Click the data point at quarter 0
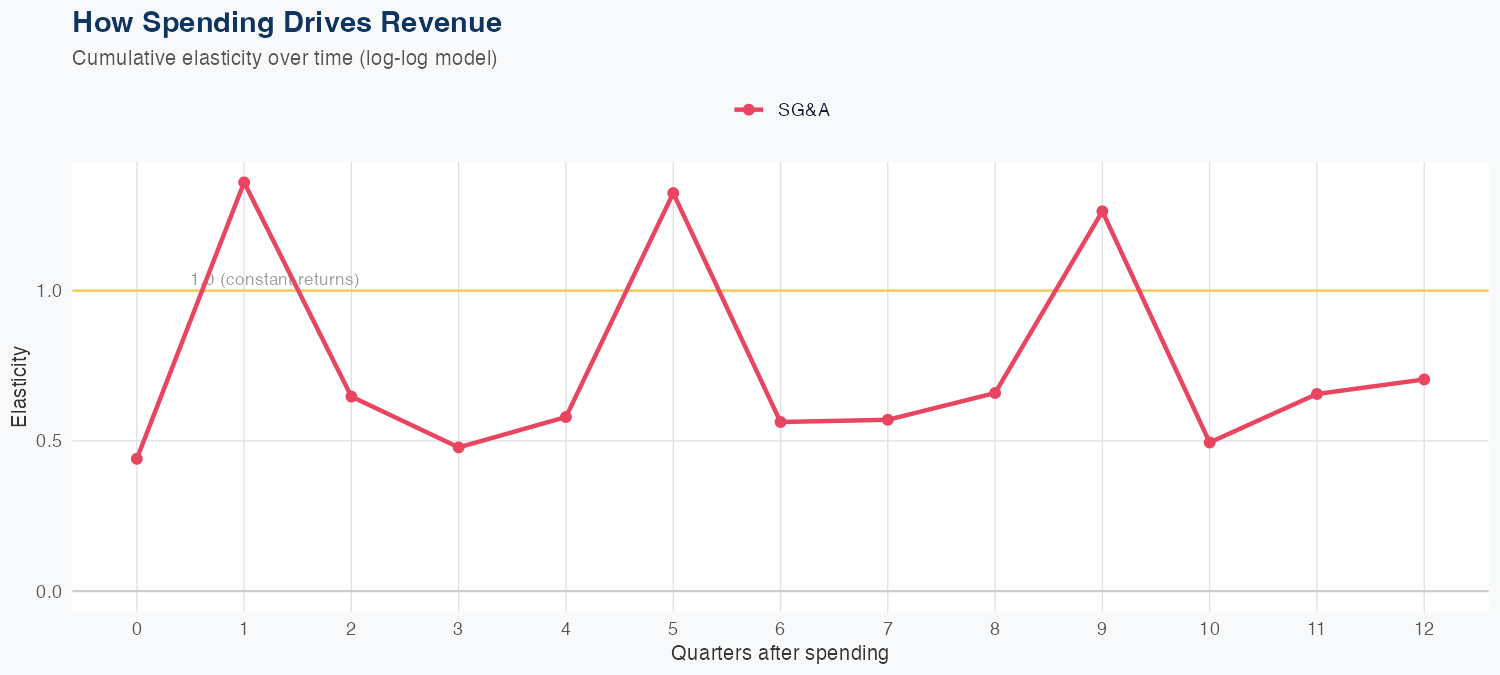 [137, 459]
